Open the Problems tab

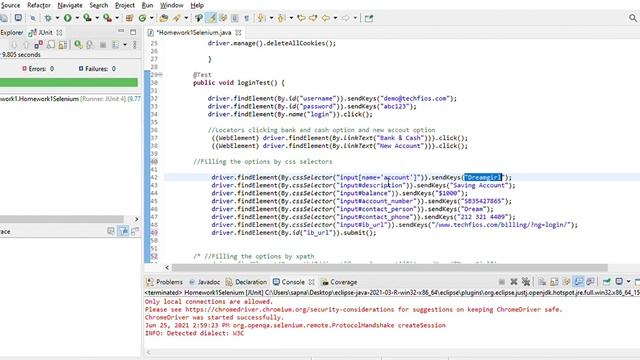pos(164,282)
